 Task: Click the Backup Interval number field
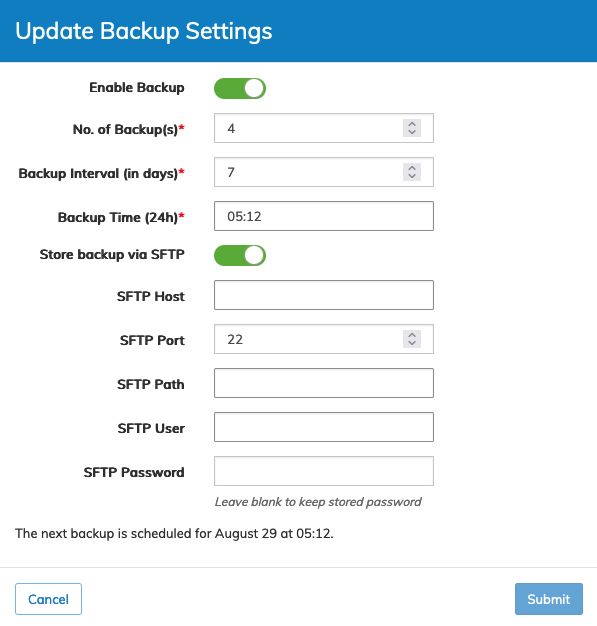click(x=324, y=172)
